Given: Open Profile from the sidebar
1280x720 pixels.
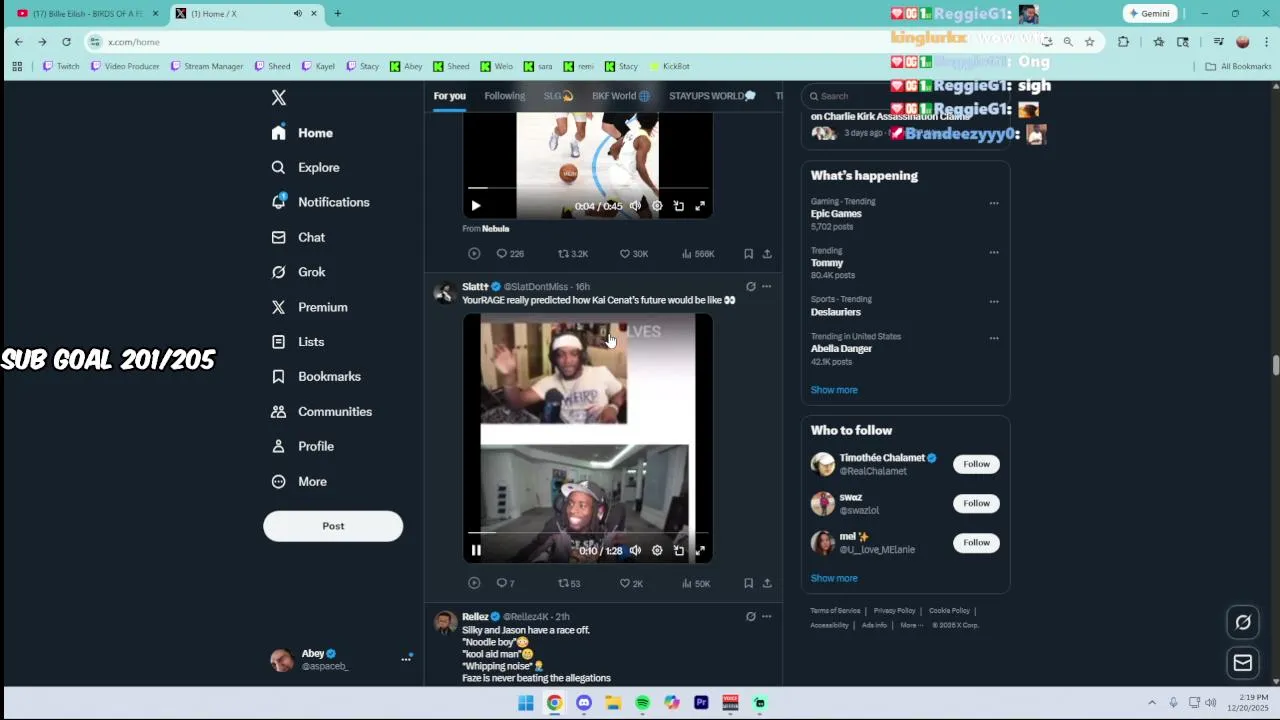Looking at the screenshot, I should [x=302, y=446].
